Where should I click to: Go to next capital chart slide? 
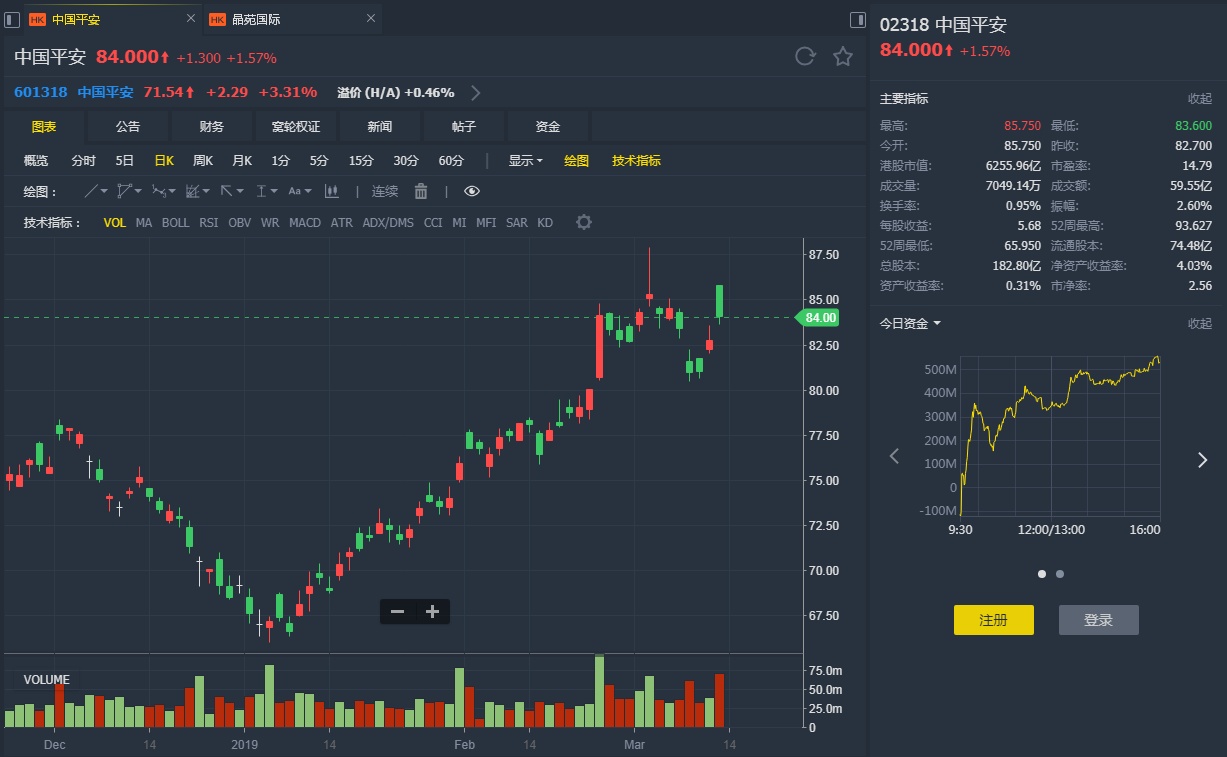pos(1202,459)
